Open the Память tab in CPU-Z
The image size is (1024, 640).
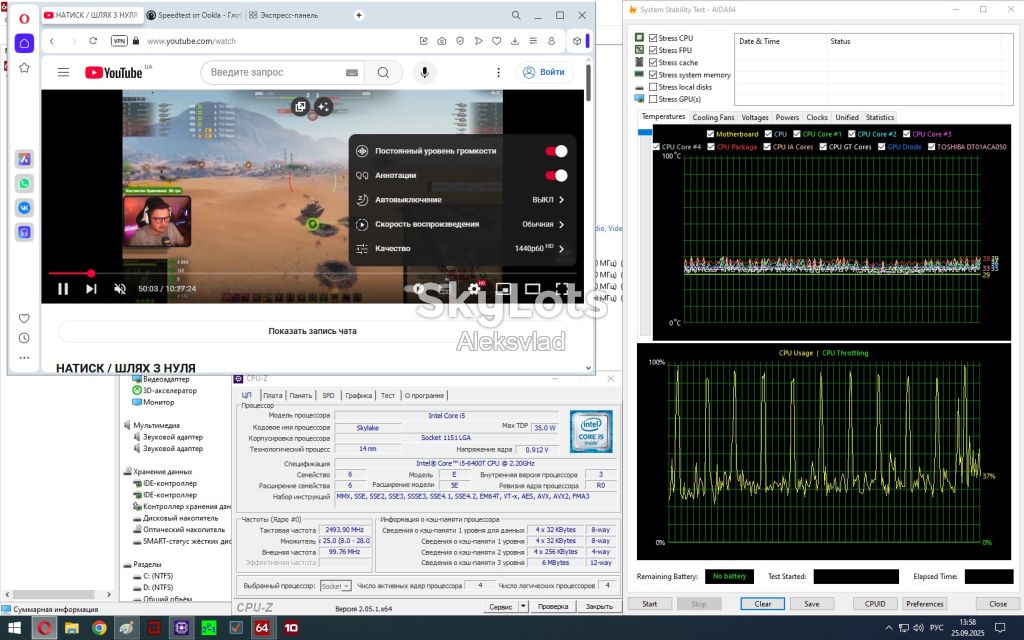300,395
